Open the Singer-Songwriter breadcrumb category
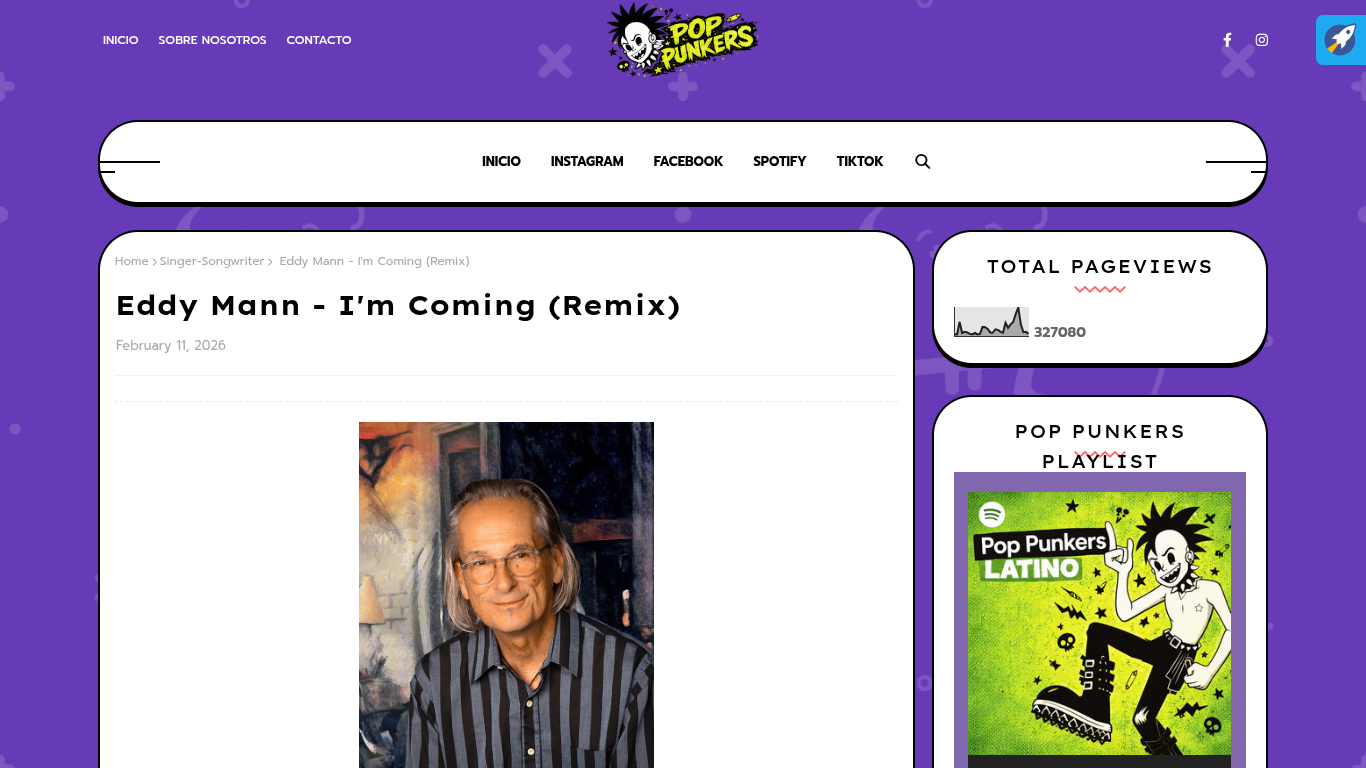1366x768 pixels. pos(212,261)
